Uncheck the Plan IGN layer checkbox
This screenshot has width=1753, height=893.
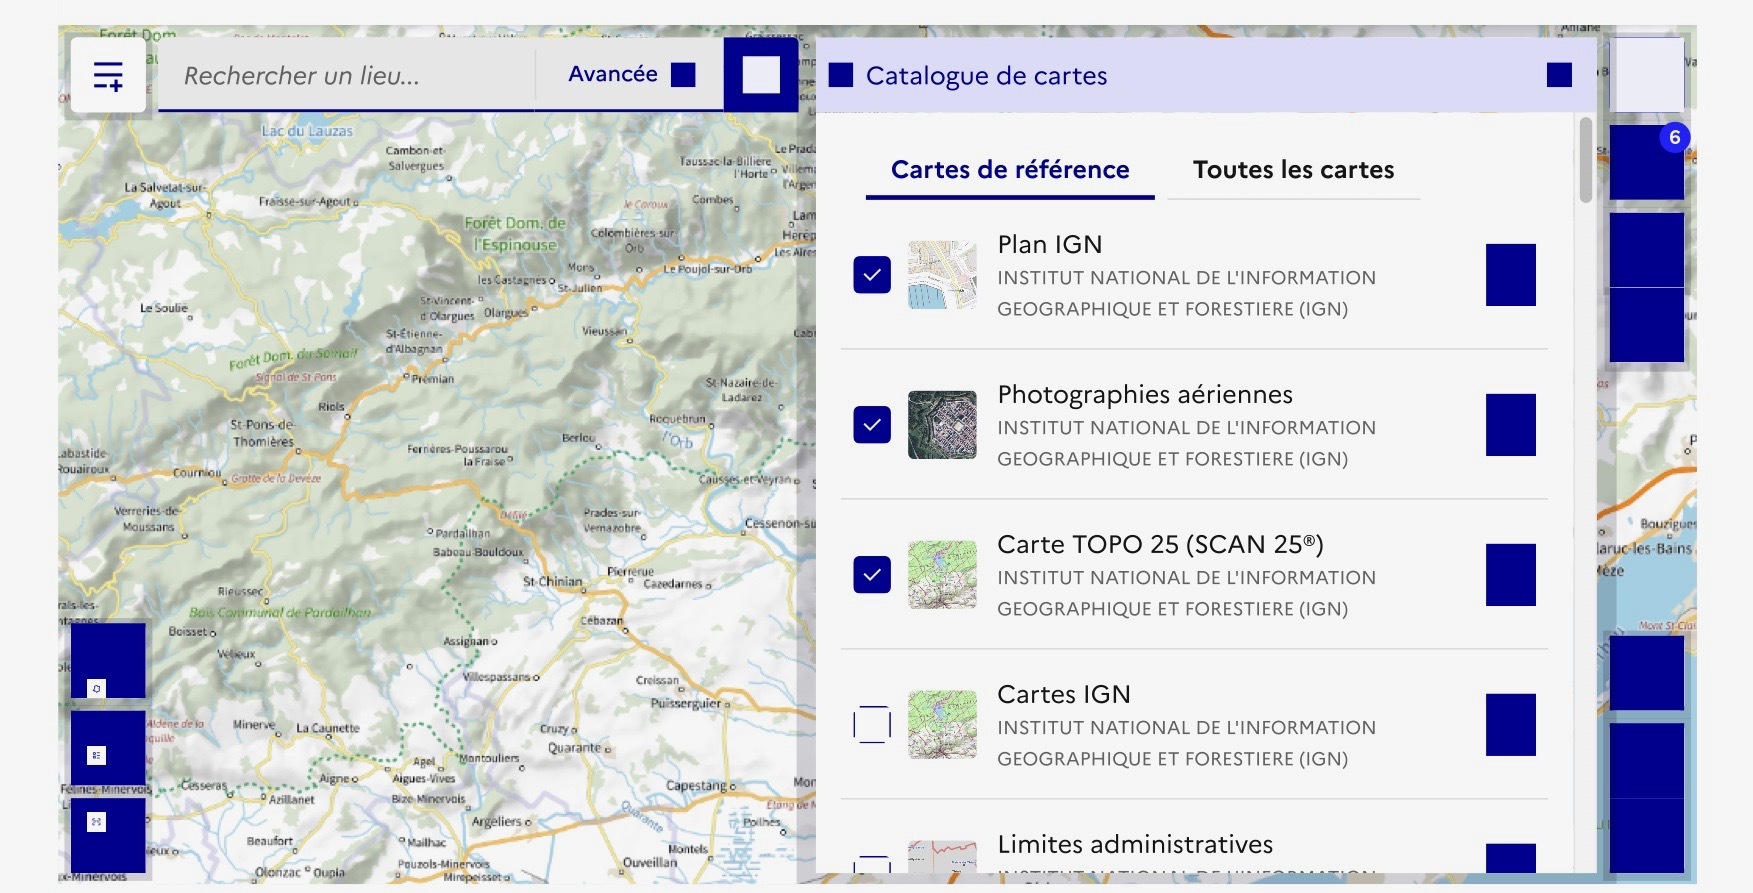pos(872,275)
